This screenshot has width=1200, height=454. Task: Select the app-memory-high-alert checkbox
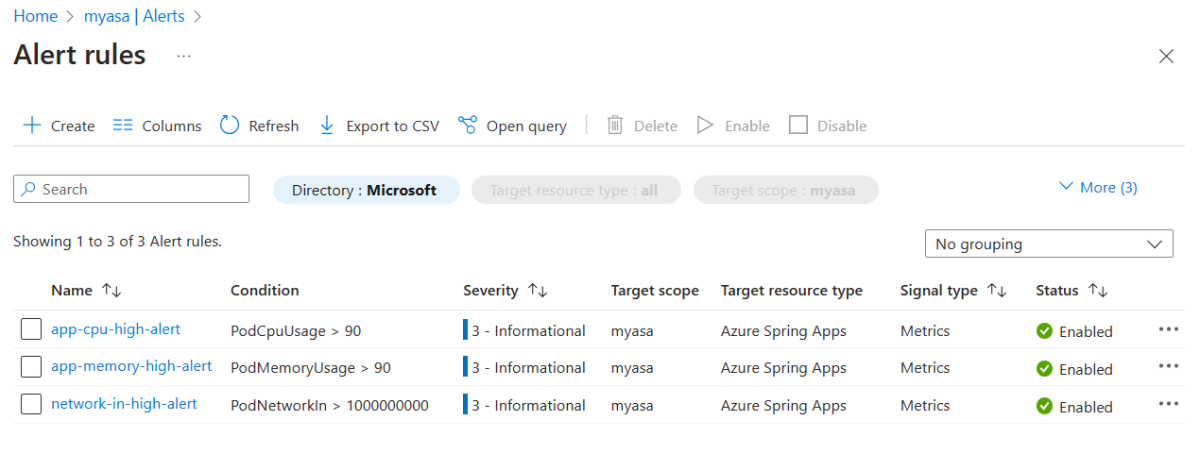(32, 367)
